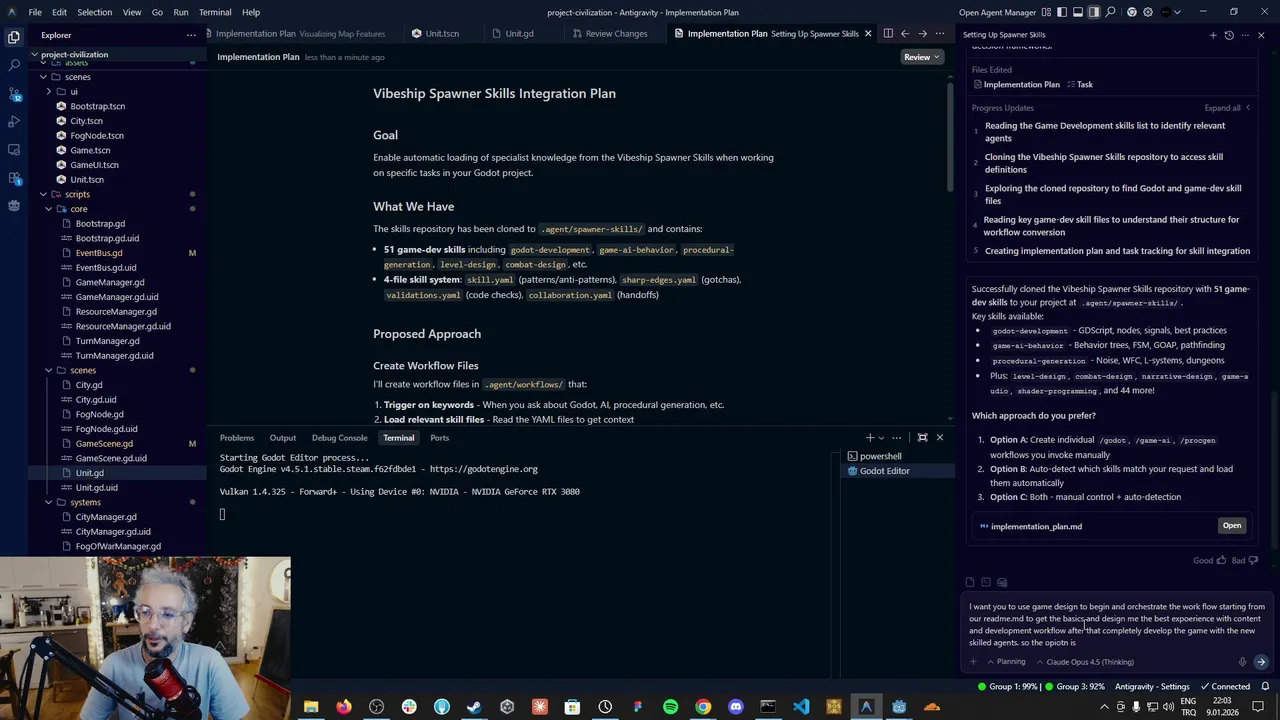Open the settings gear in title bar
This screenshot has width=1280, height=720.
click(1147, 12)
